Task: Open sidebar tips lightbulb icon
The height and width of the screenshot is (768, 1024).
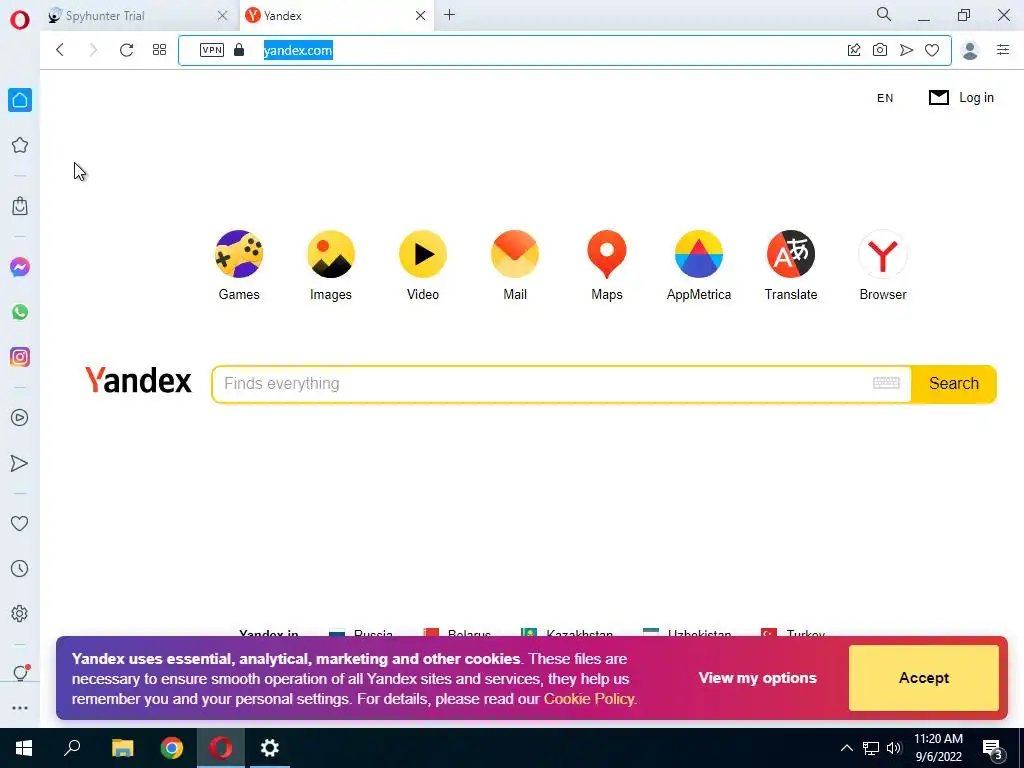Action: click(20, 673)
